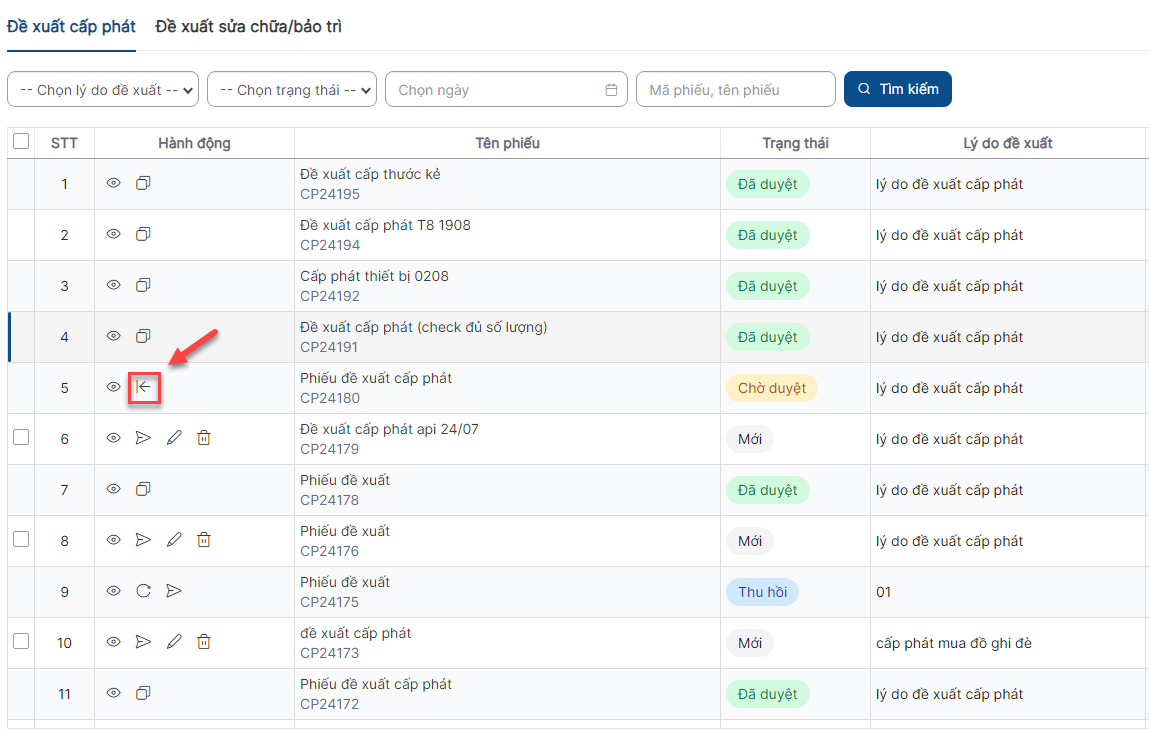This screenshot has width=1149, height=730.
Task: Click the code 'CP24178'
Action: click(330, 500)
